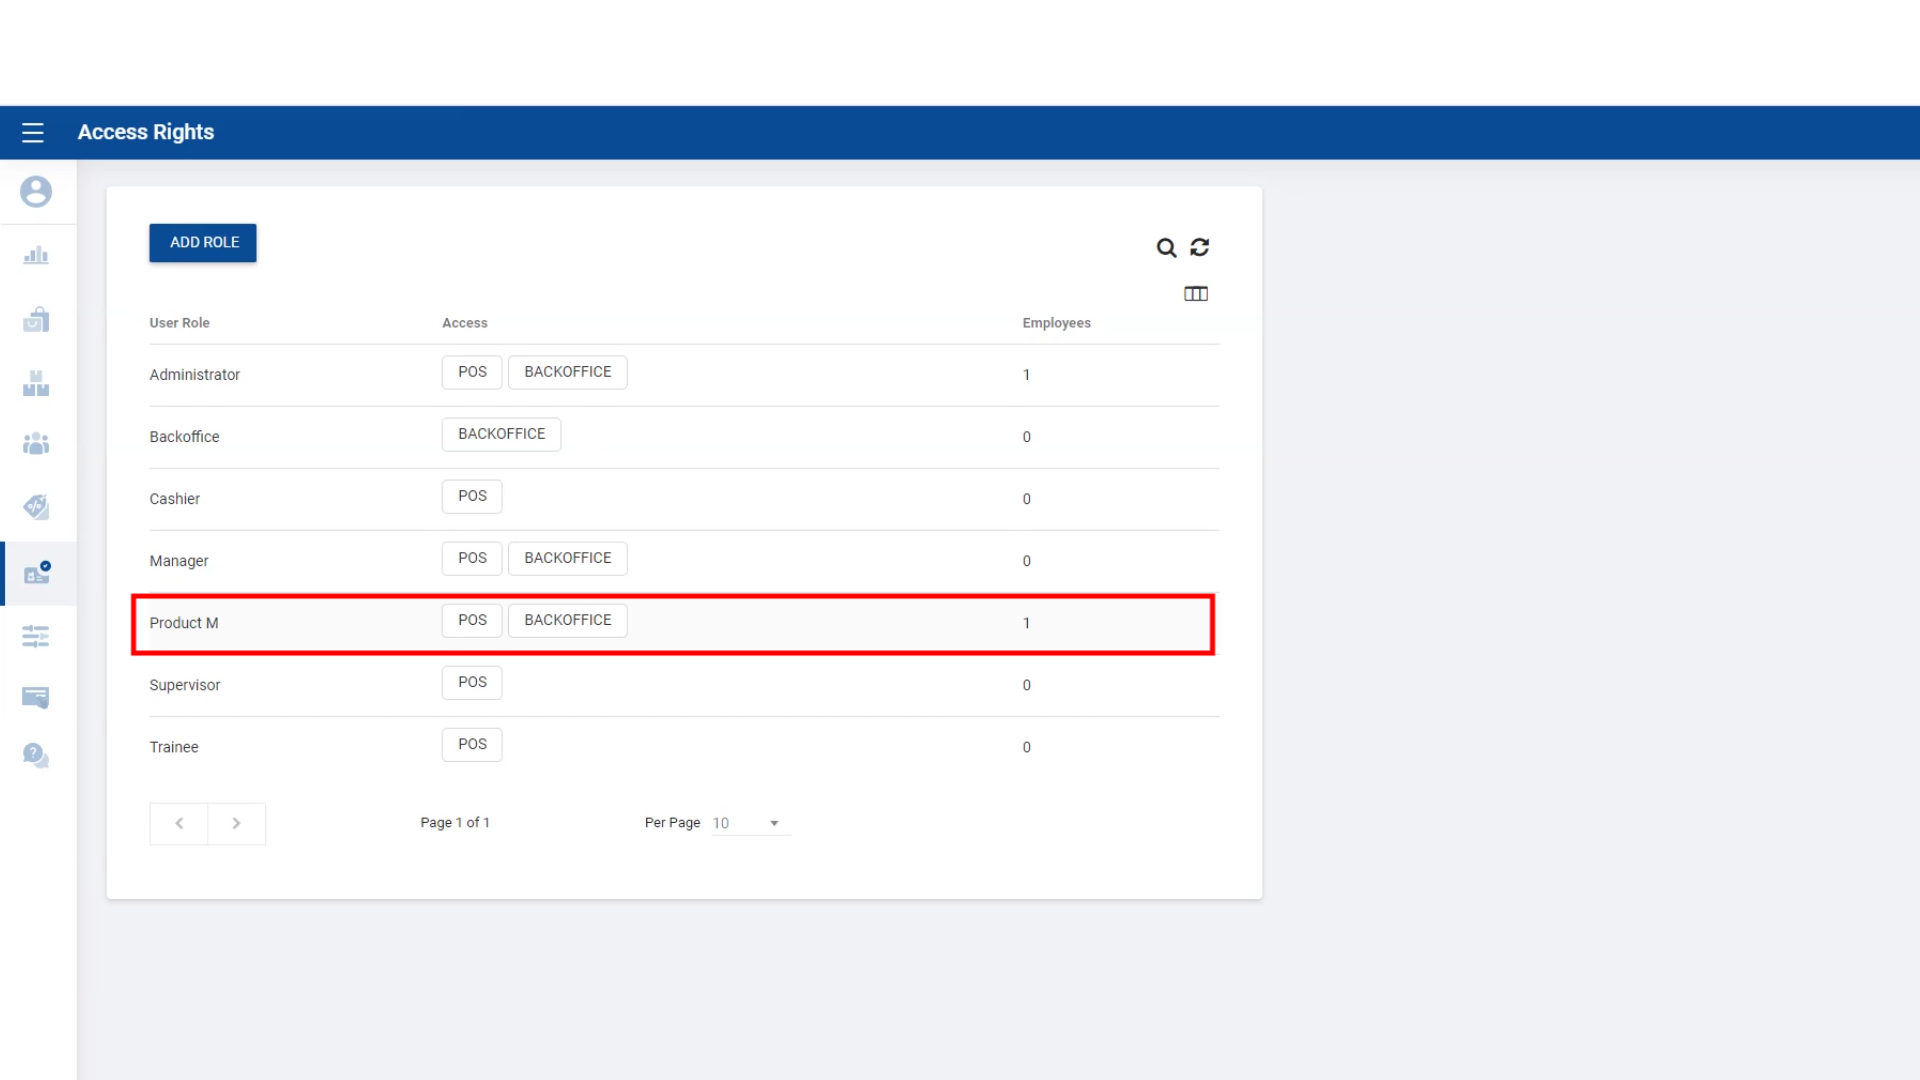Open the payment card sidebar icon

coord(36,697)
